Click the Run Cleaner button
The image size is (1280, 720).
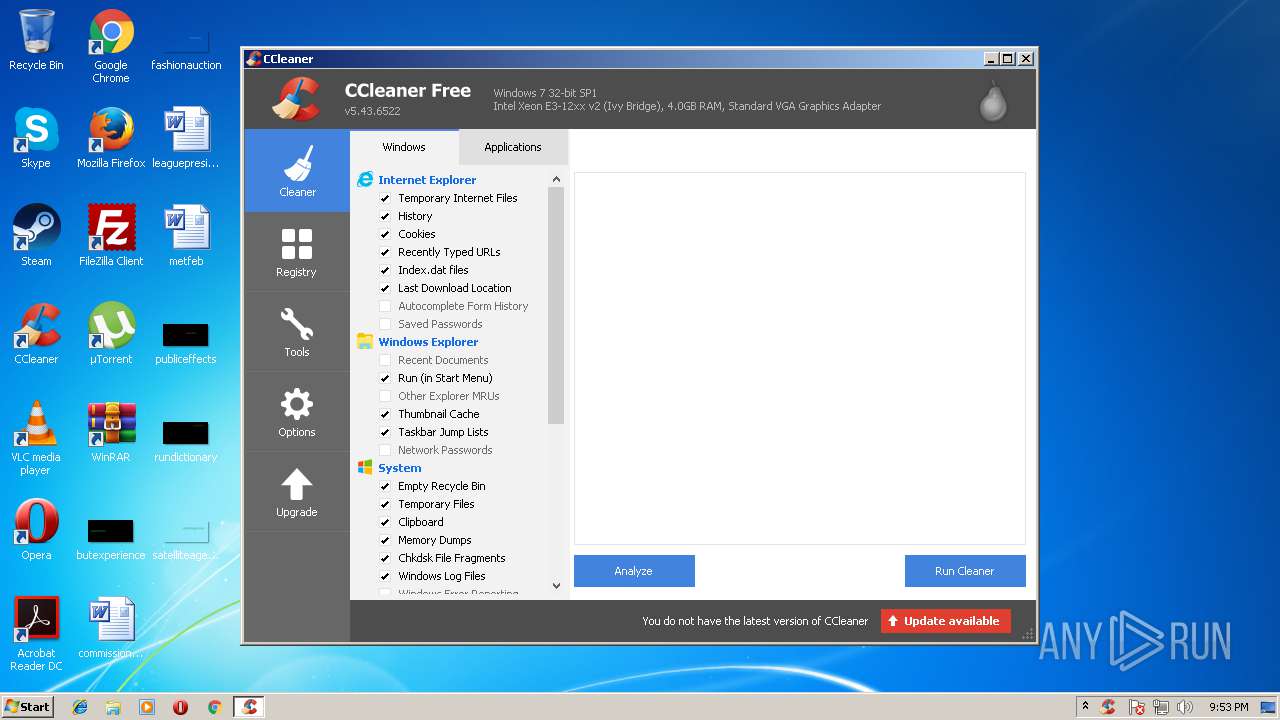tap(965, 571)
